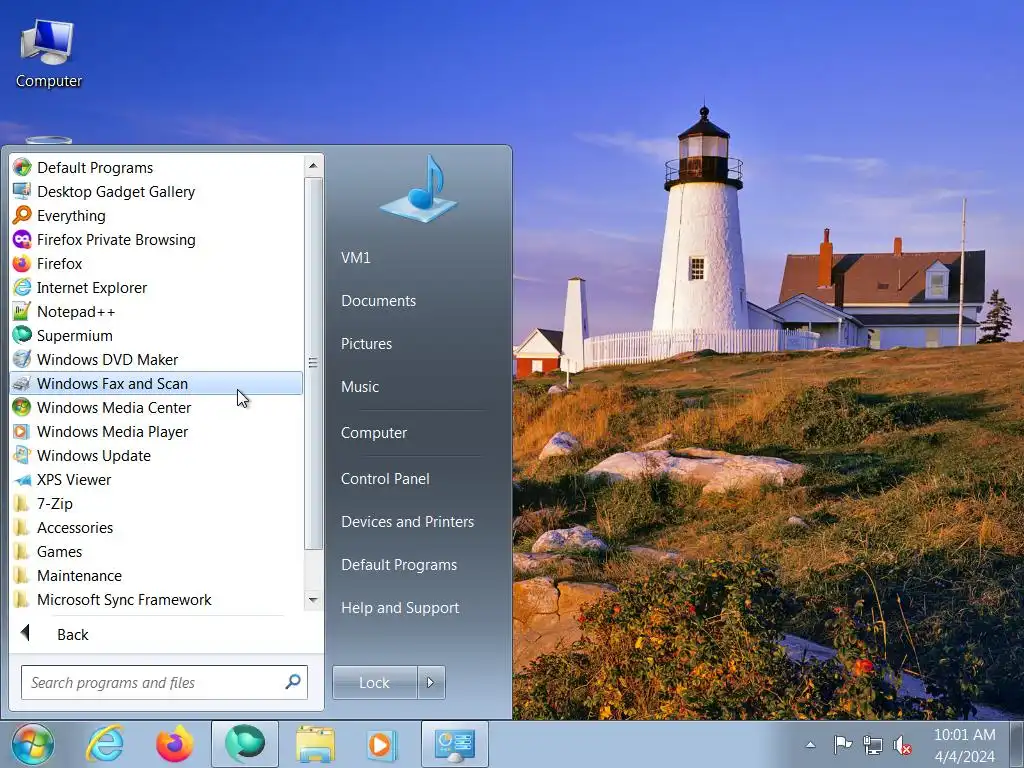Click programs list scroll down arrow
The height and width of the screenshot is (768, 1024).
click(x=313, y=600)
